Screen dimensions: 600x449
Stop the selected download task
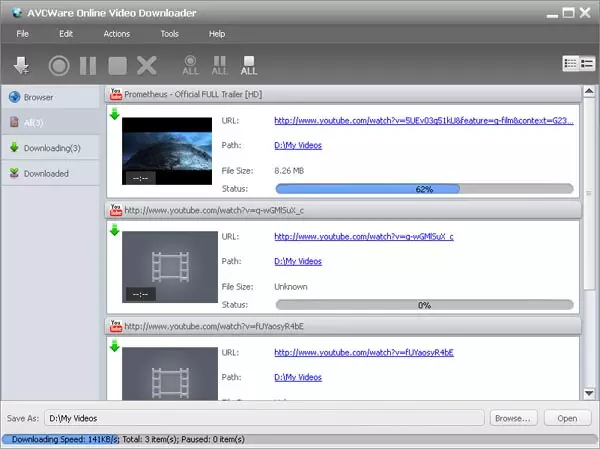(x=118, y=66)
